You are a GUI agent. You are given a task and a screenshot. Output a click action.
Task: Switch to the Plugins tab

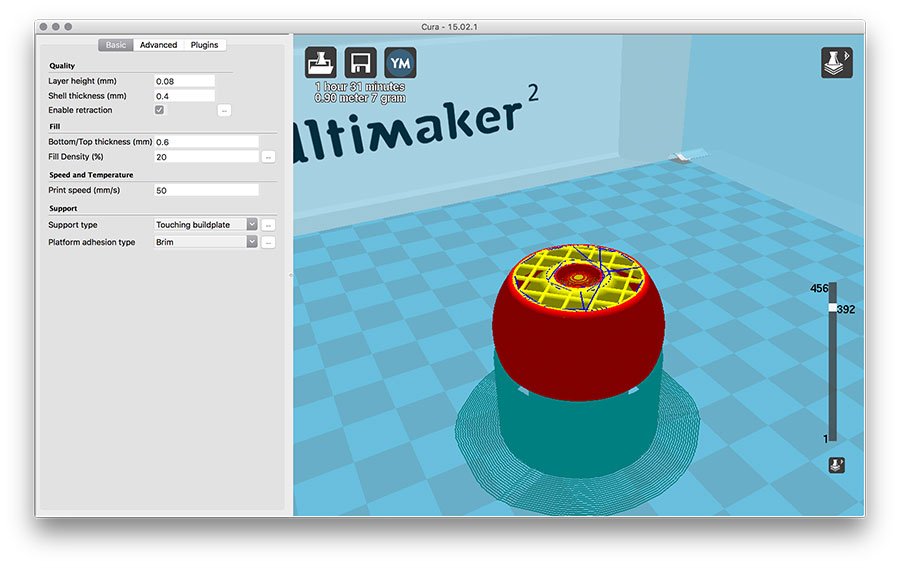[204, 45]
